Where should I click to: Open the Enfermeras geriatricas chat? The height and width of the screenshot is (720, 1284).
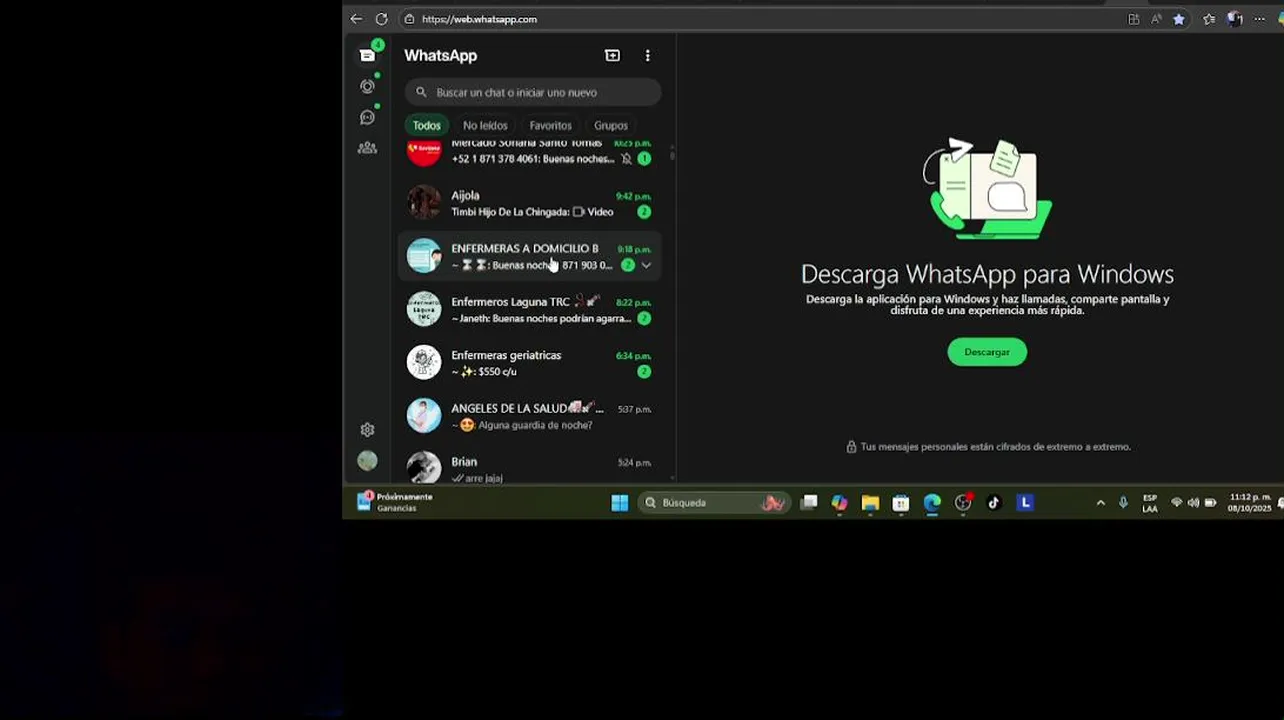pyautogui.click(x=530, y=362)
